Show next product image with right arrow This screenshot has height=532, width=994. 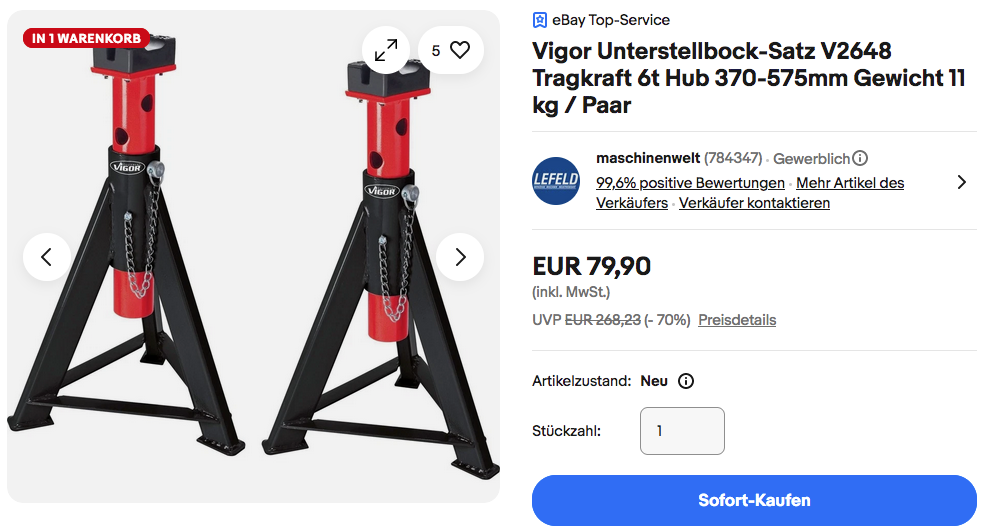pos(460,257)
